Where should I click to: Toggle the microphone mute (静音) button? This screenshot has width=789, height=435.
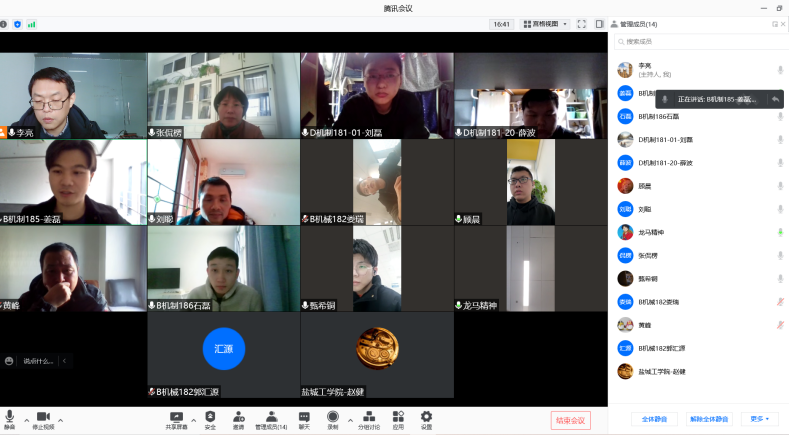point(10,418)
